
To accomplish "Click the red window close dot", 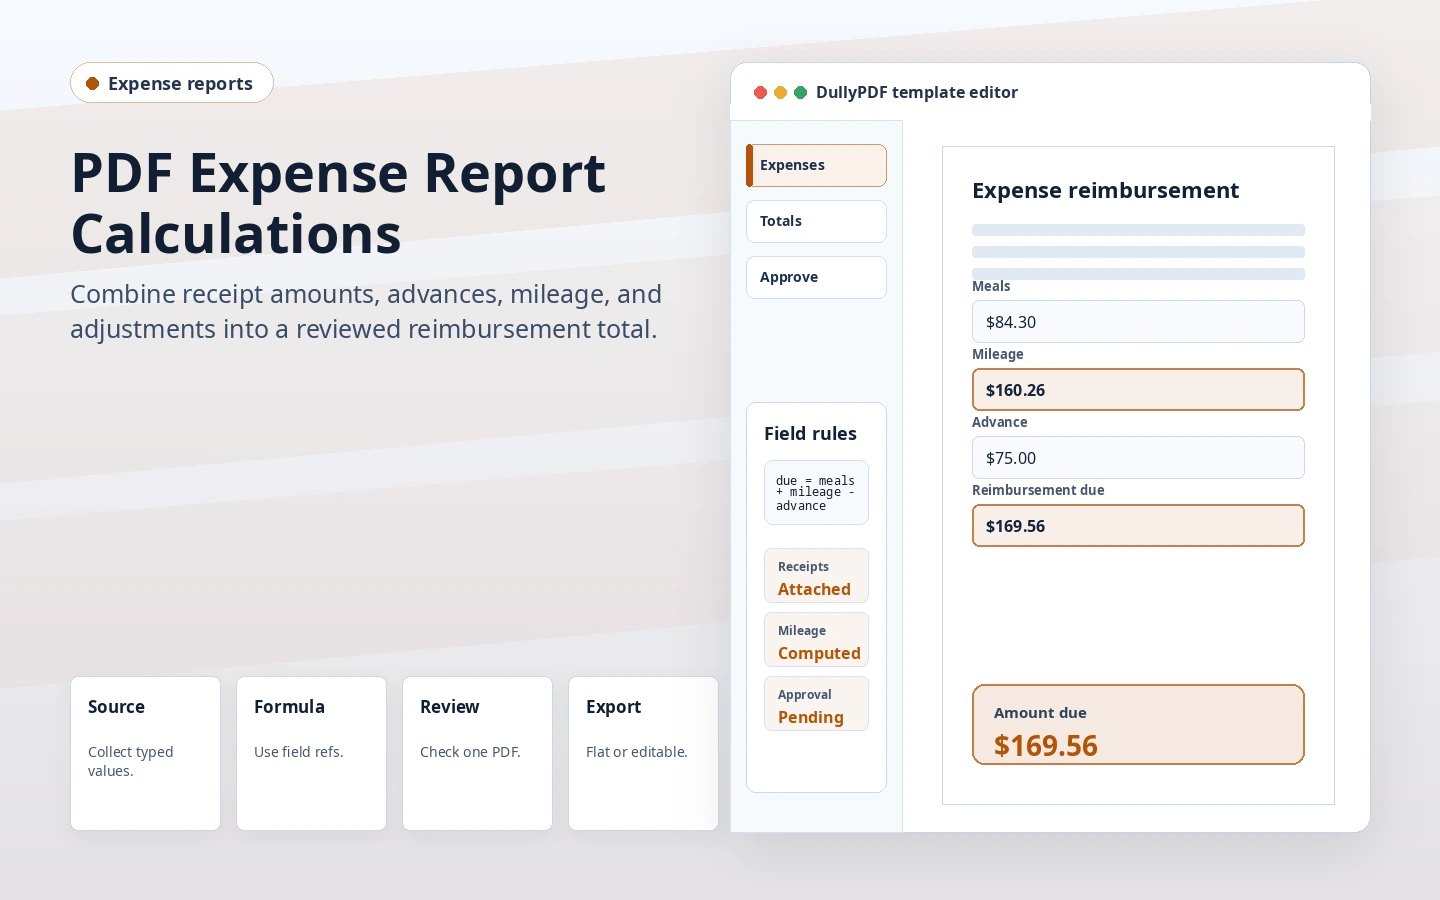I will click(760, 92).
